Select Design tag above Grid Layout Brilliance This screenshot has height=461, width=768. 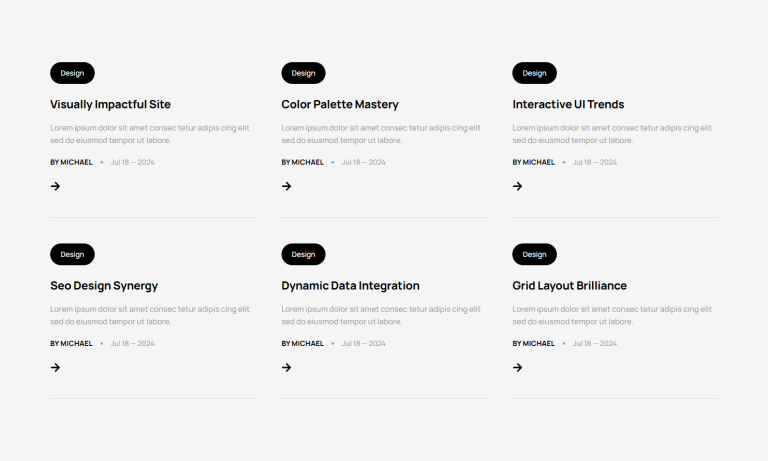(x=534, y=254)
